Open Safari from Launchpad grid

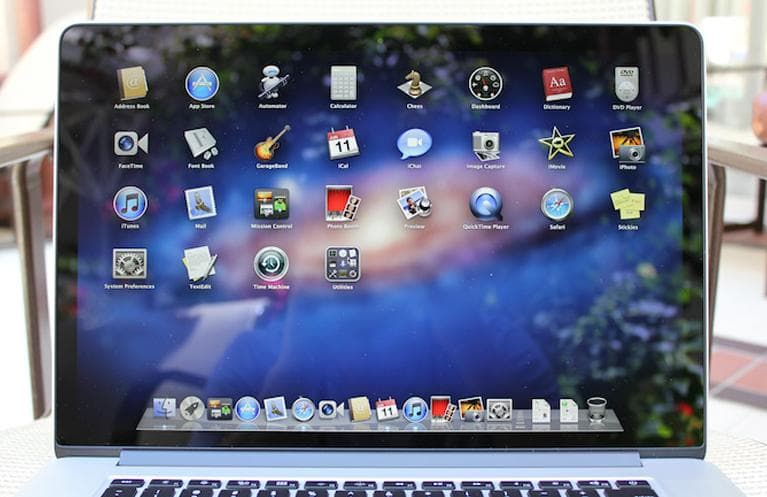coord(557,204)
